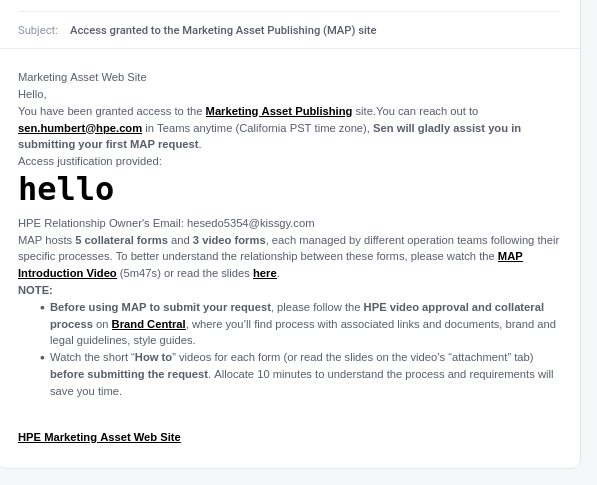Click the 'Marketing Asset Web Site' heading line
The width and height of the screenshot is (597, 485).
(x=82, y=77)
